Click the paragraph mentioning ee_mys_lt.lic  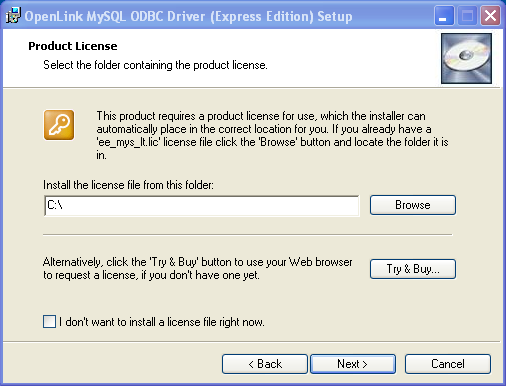pos(272,136)
